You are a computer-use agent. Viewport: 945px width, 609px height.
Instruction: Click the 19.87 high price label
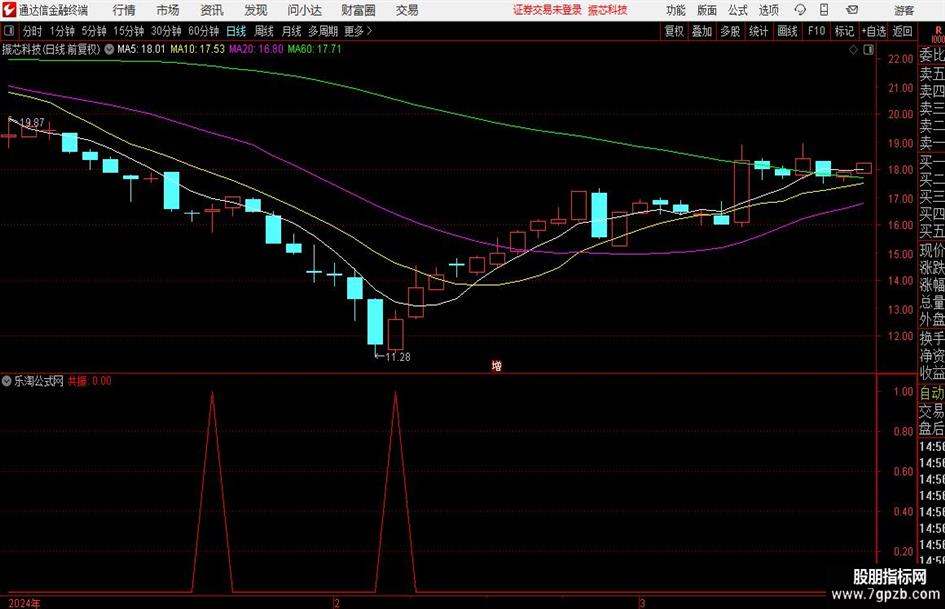click(x=32, y=122)
